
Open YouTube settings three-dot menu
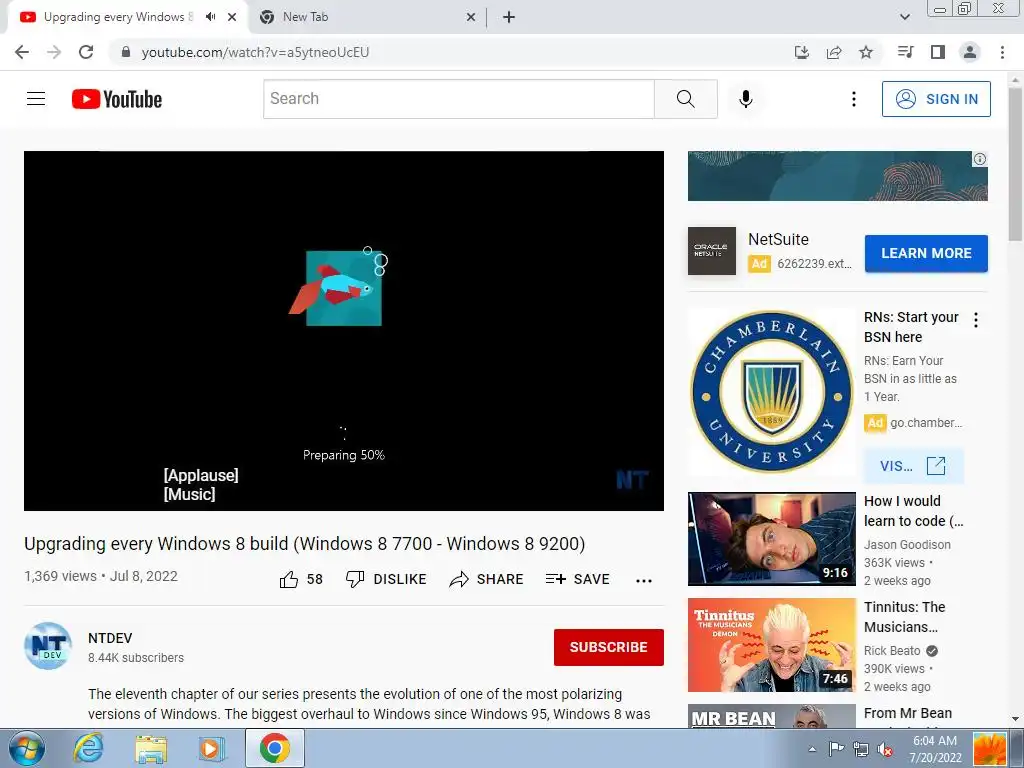click(x=854, y=99)
